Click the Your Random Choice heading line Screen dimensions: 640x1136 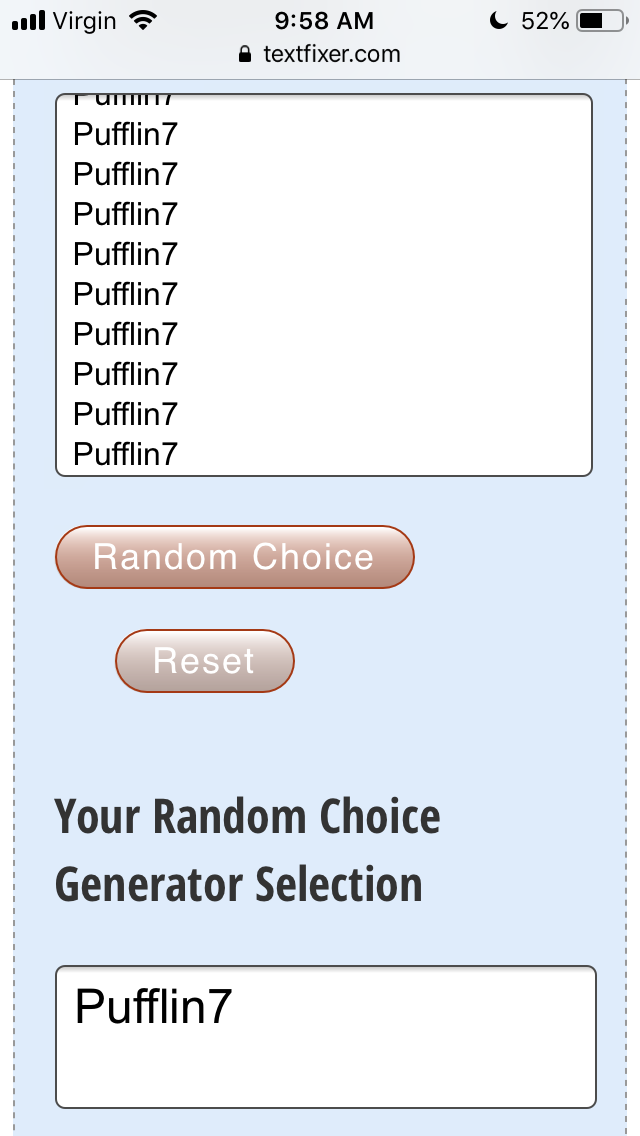[x=247, y=816]
